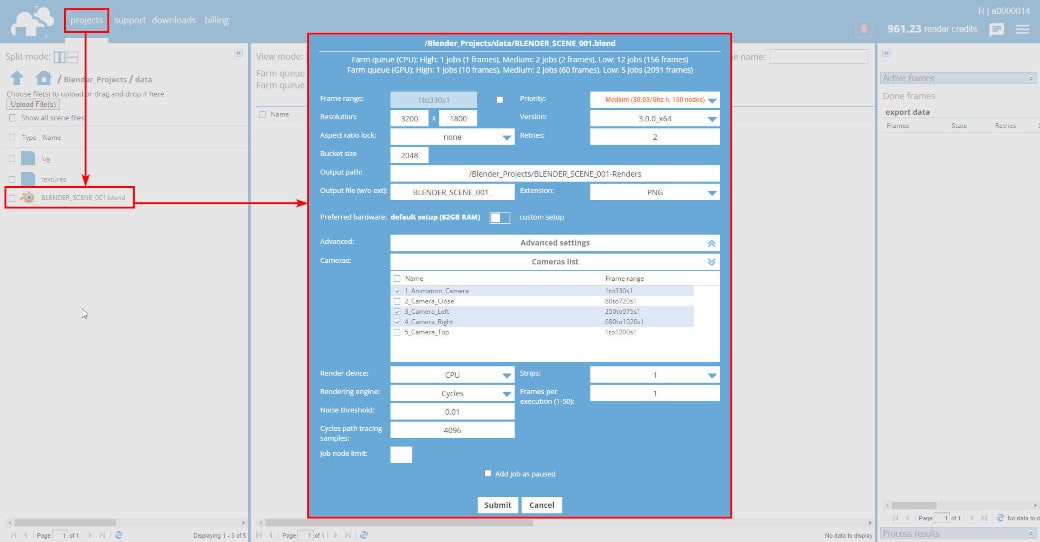This screenshot has width=1040, height=542.
Task: Toggle custom hardware setup switch
Action: [x=499, y=218]
